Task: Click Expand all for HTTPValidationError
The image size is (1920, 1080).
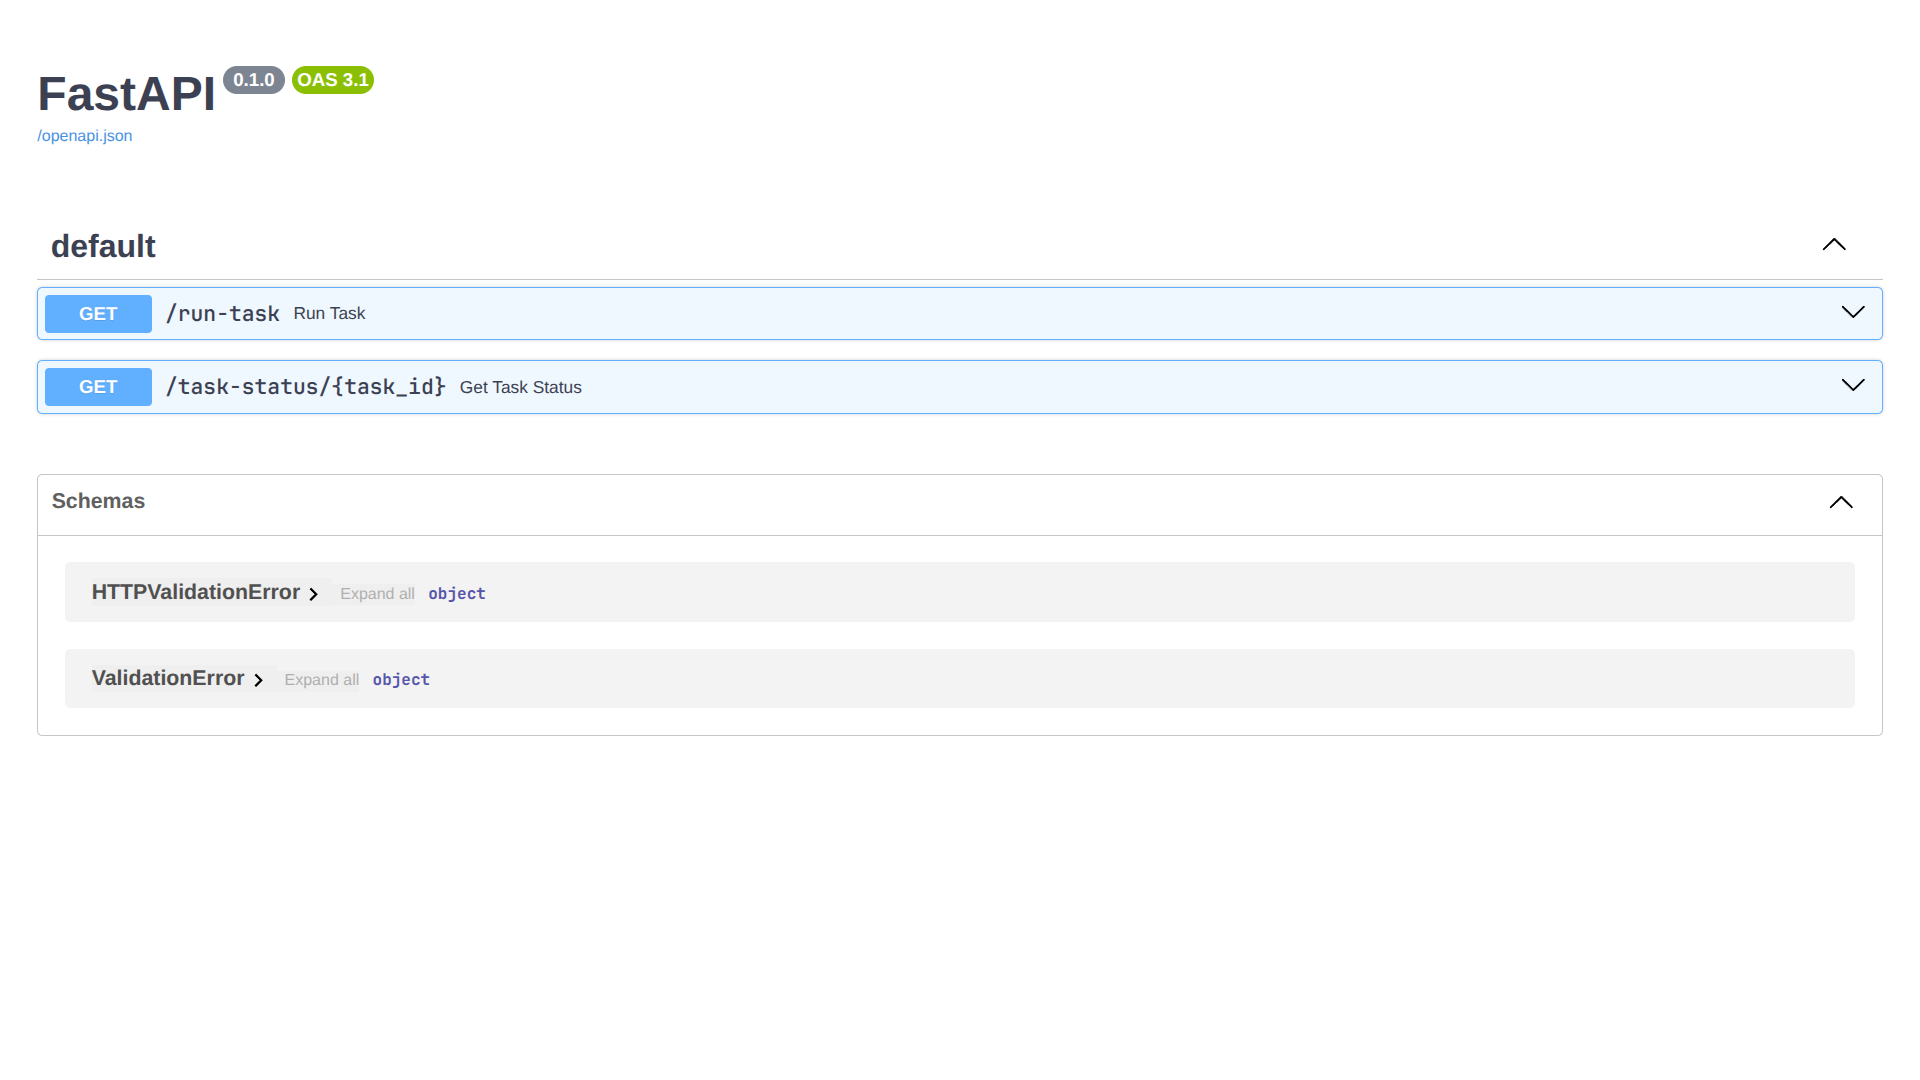Action: 377,594
